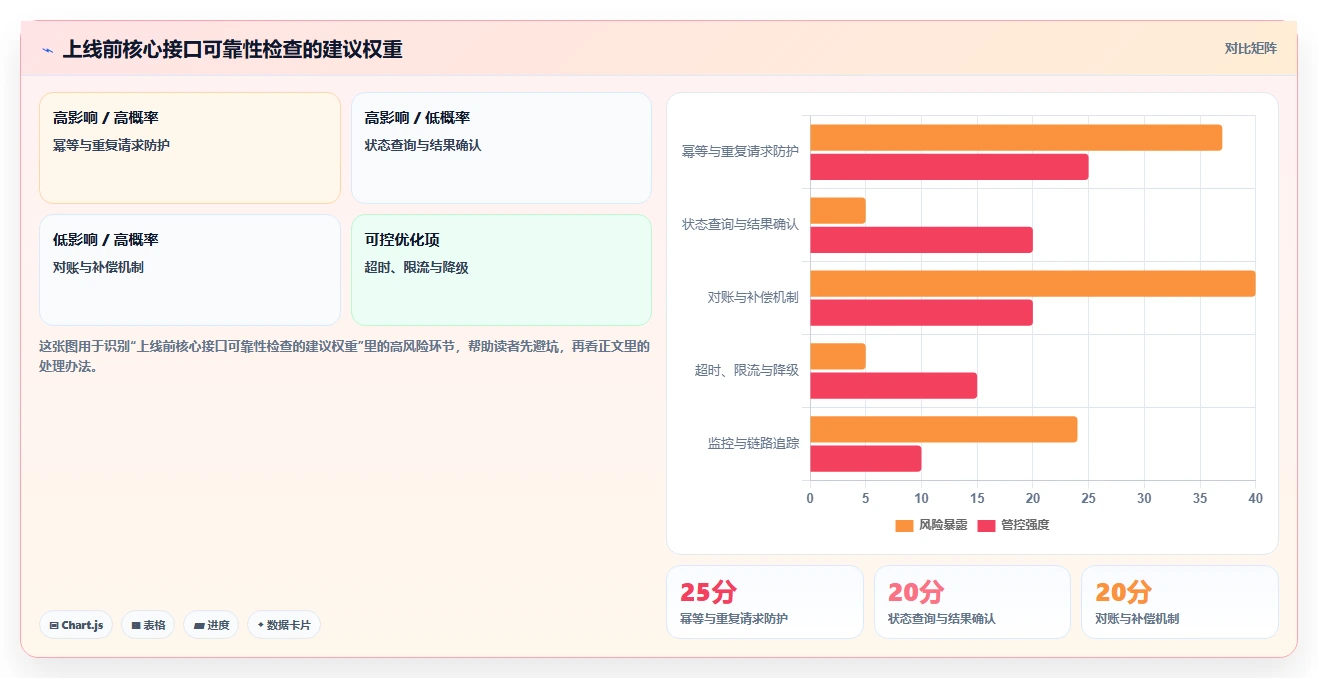Click the 数据卡片 tag chip
1318x678 pixels.
tap(284, 625)
